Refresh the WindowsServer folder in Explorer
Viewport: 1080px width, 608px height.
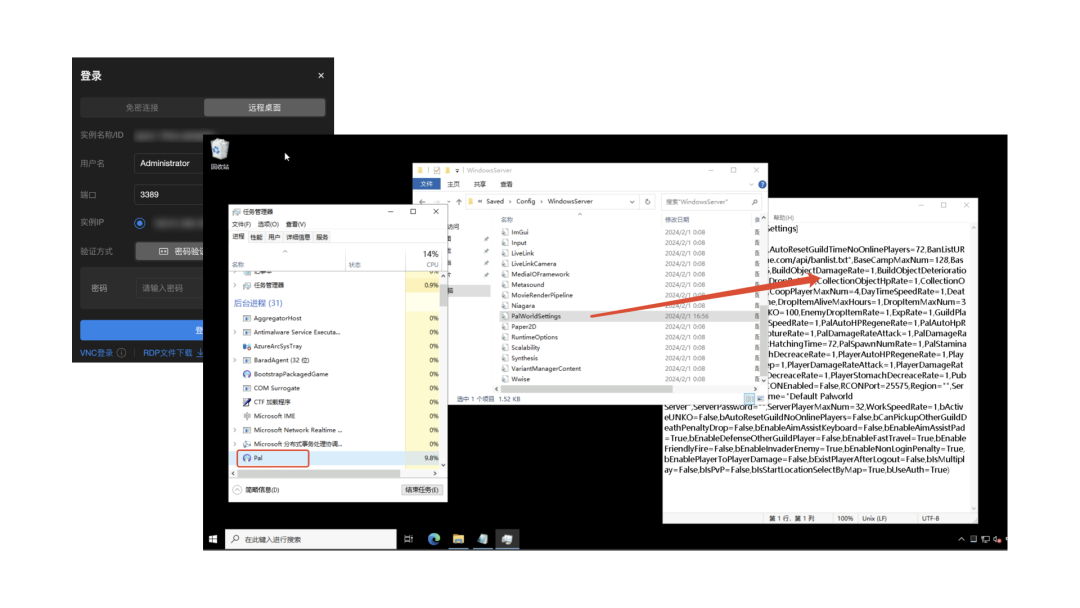647,202
